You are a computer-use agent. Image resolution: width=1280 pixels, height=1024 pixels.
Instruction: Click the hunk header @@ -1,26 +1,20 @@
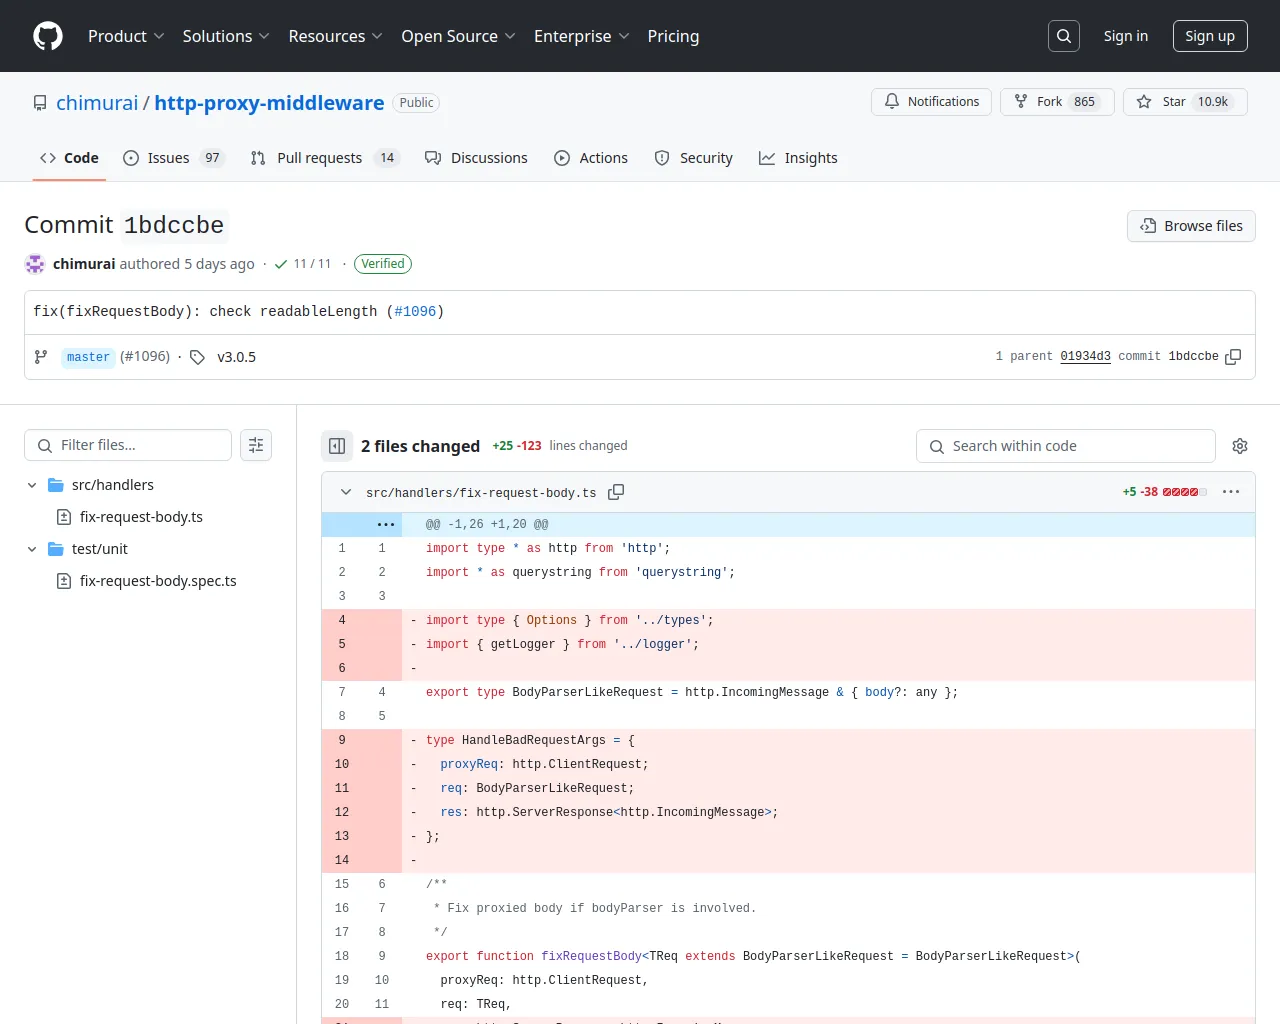point(487,524)
